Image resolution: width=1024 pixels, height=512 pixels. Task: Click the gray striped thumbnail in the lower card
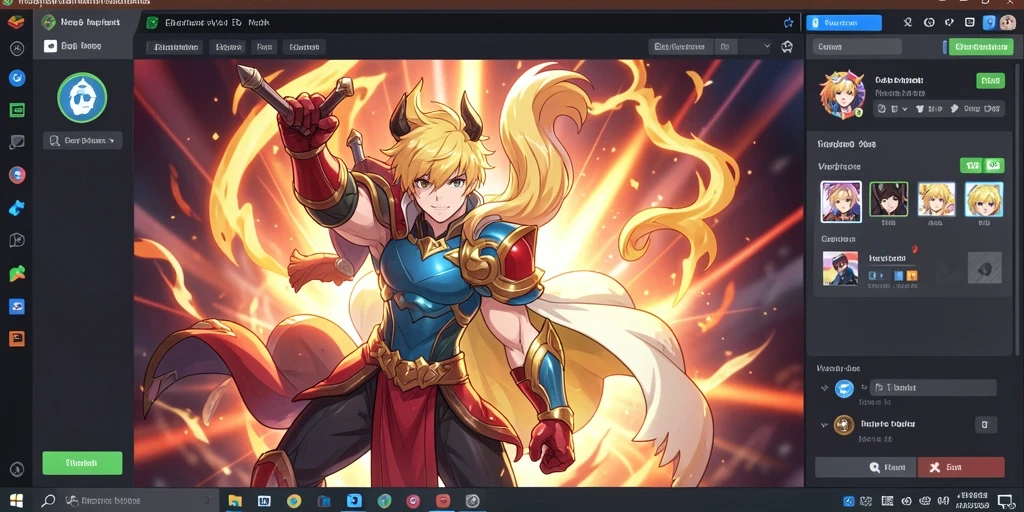tap(985, 268)
